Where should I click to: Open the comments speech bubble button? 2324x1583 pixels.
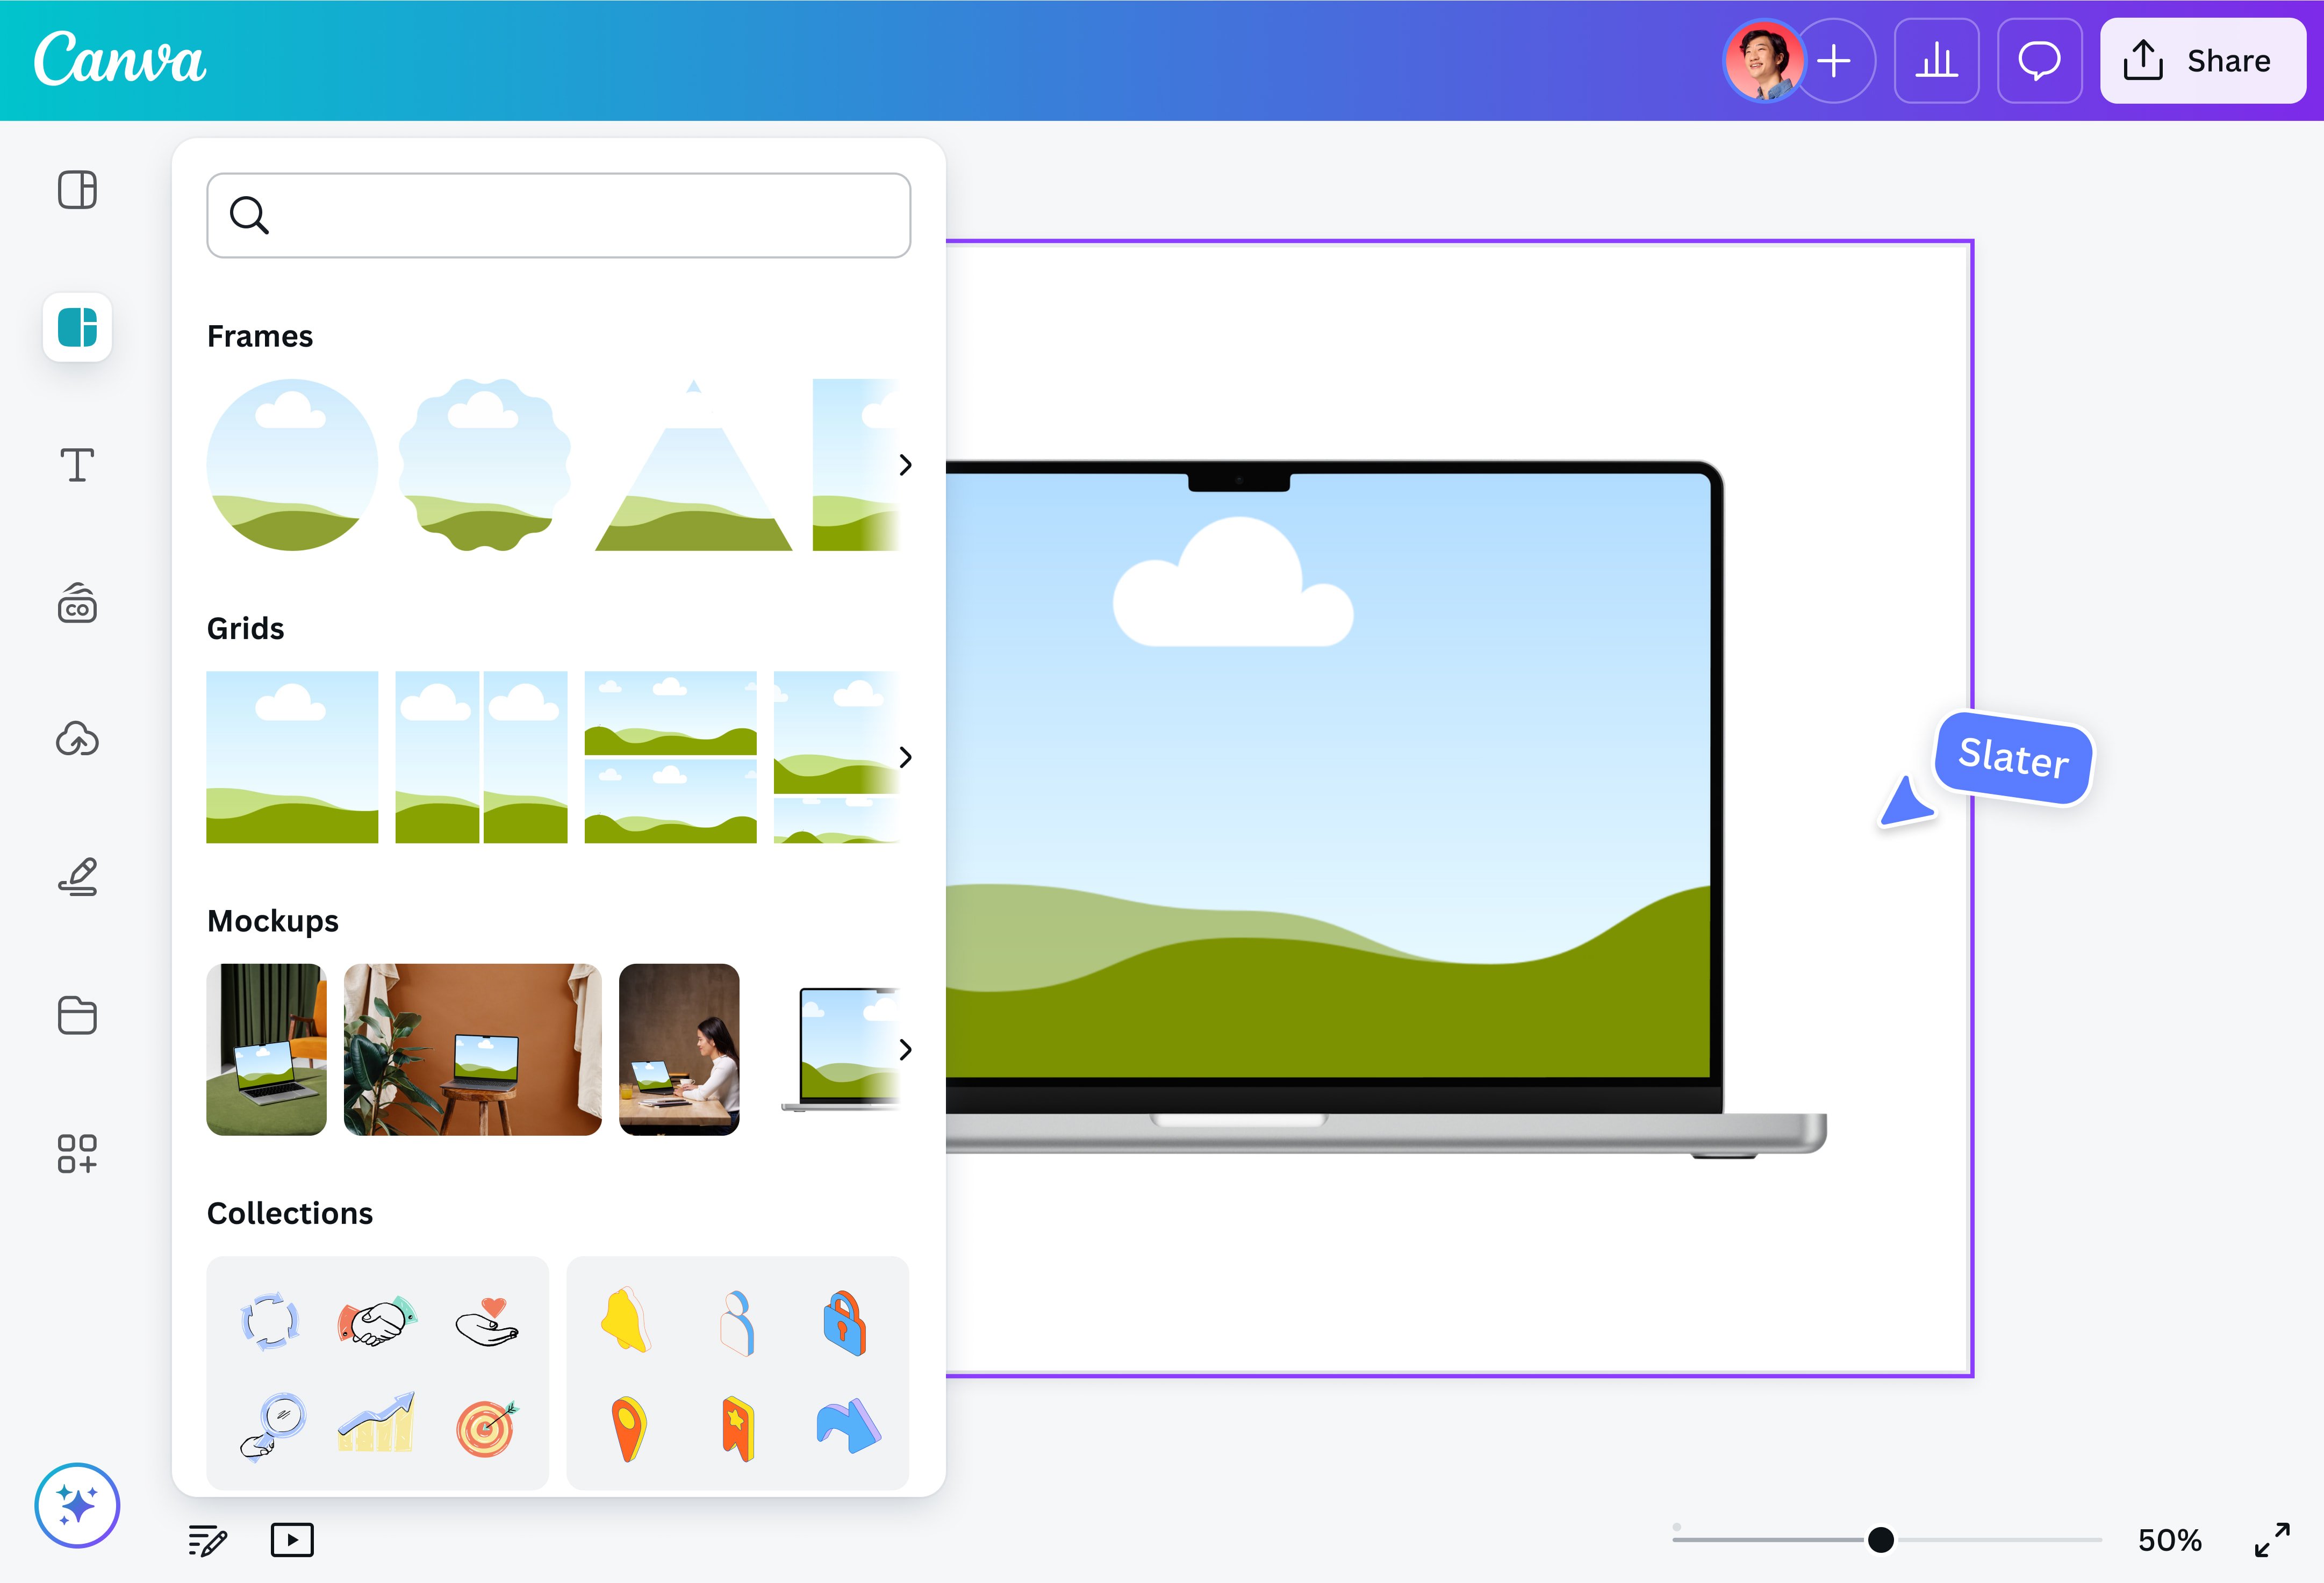click(2039, 61)
